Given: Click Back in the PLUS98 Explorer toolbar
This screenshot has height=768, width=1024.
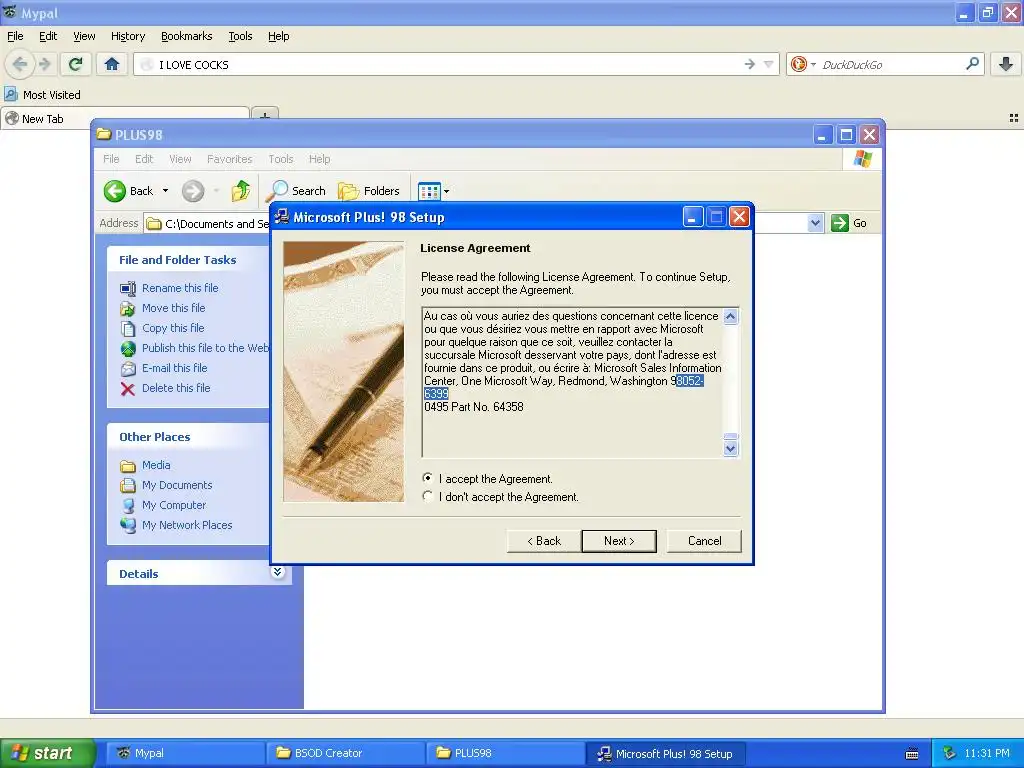Looking at the screenshot, I should (129, 191).
